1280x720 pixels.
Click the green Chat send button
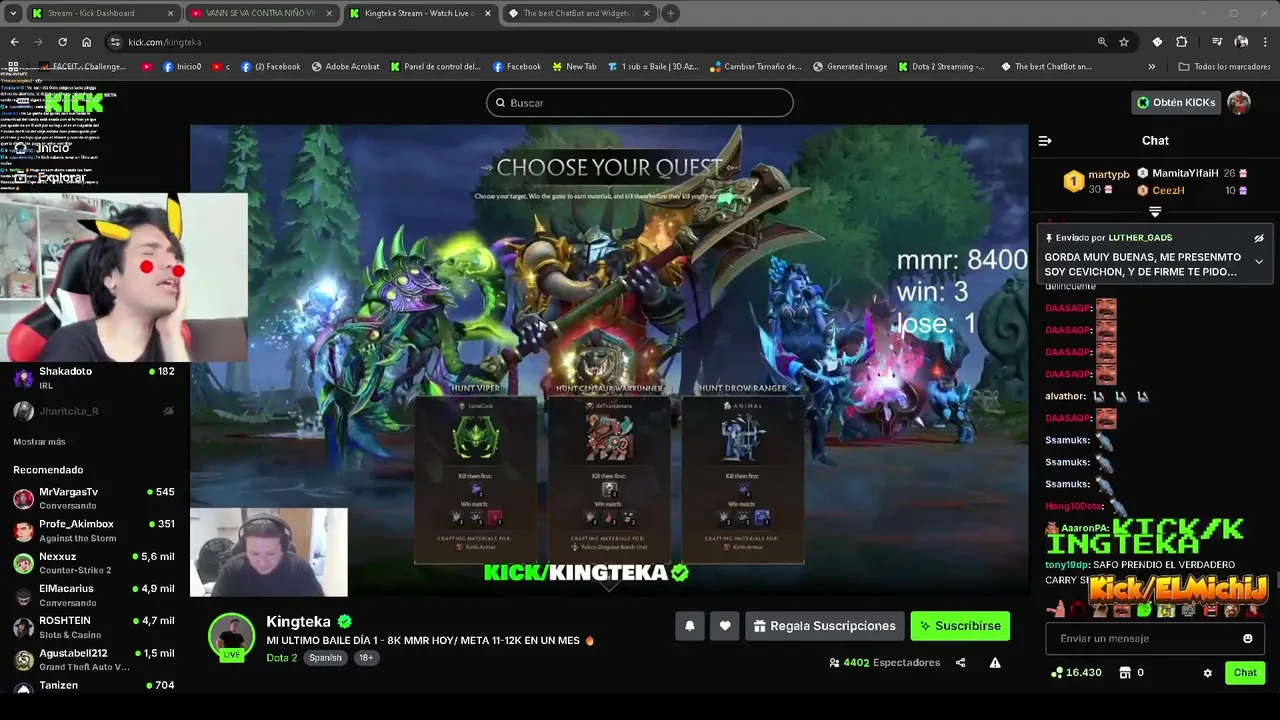(x=1245, y=673)
